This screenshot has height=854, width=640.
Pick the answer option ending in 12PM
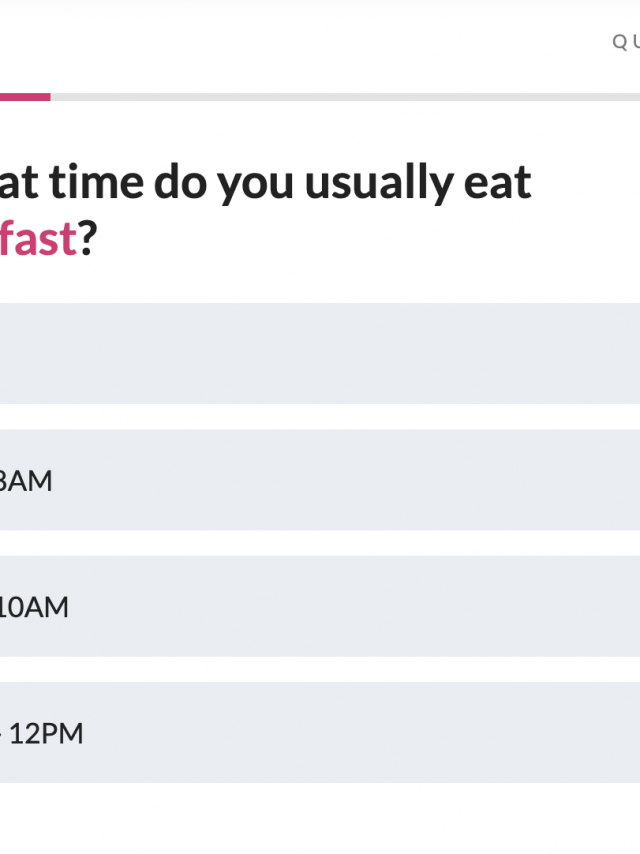point(320,732)
